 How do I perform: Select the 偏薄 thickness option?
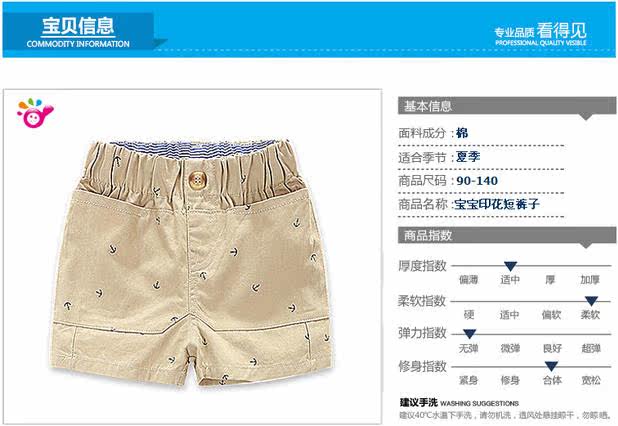tap(469, 280)
